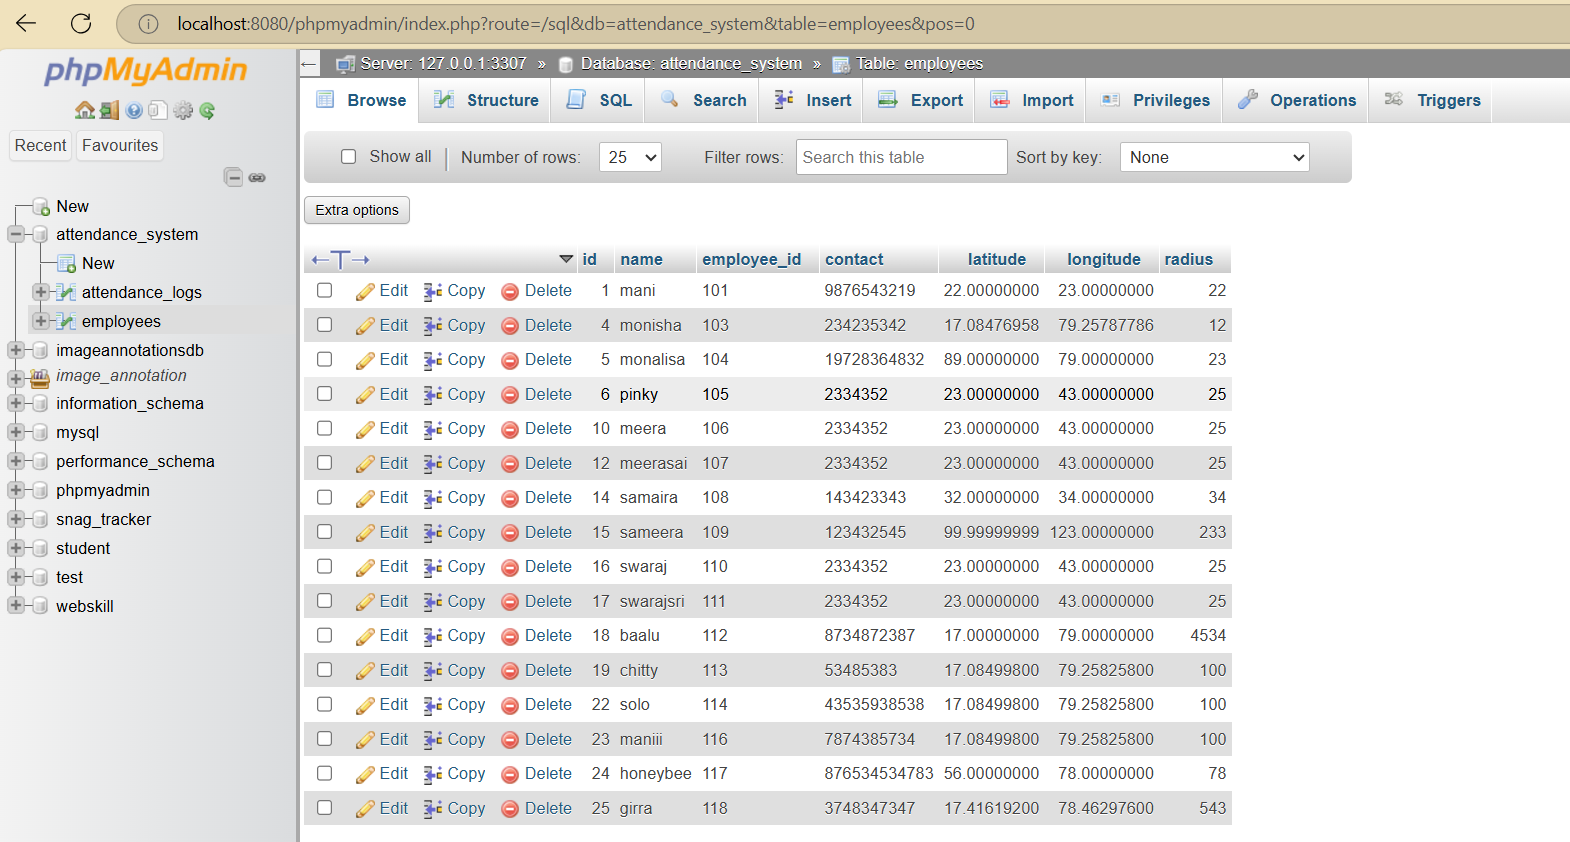Click the browser address bar URL
Screen dimensions: 1570x842
pyautogui.click(x=576, y=23)
